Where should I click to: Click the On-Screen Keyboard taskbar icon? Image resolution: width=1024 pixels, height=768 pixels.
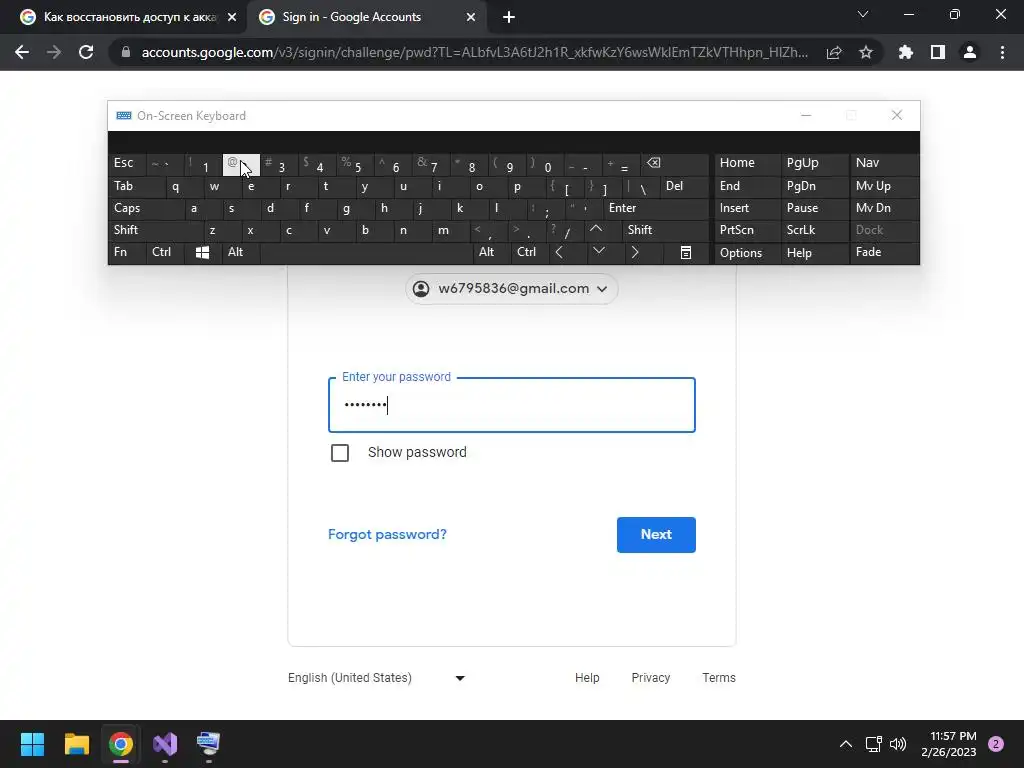pyautogui.click(x=208, y=744)
